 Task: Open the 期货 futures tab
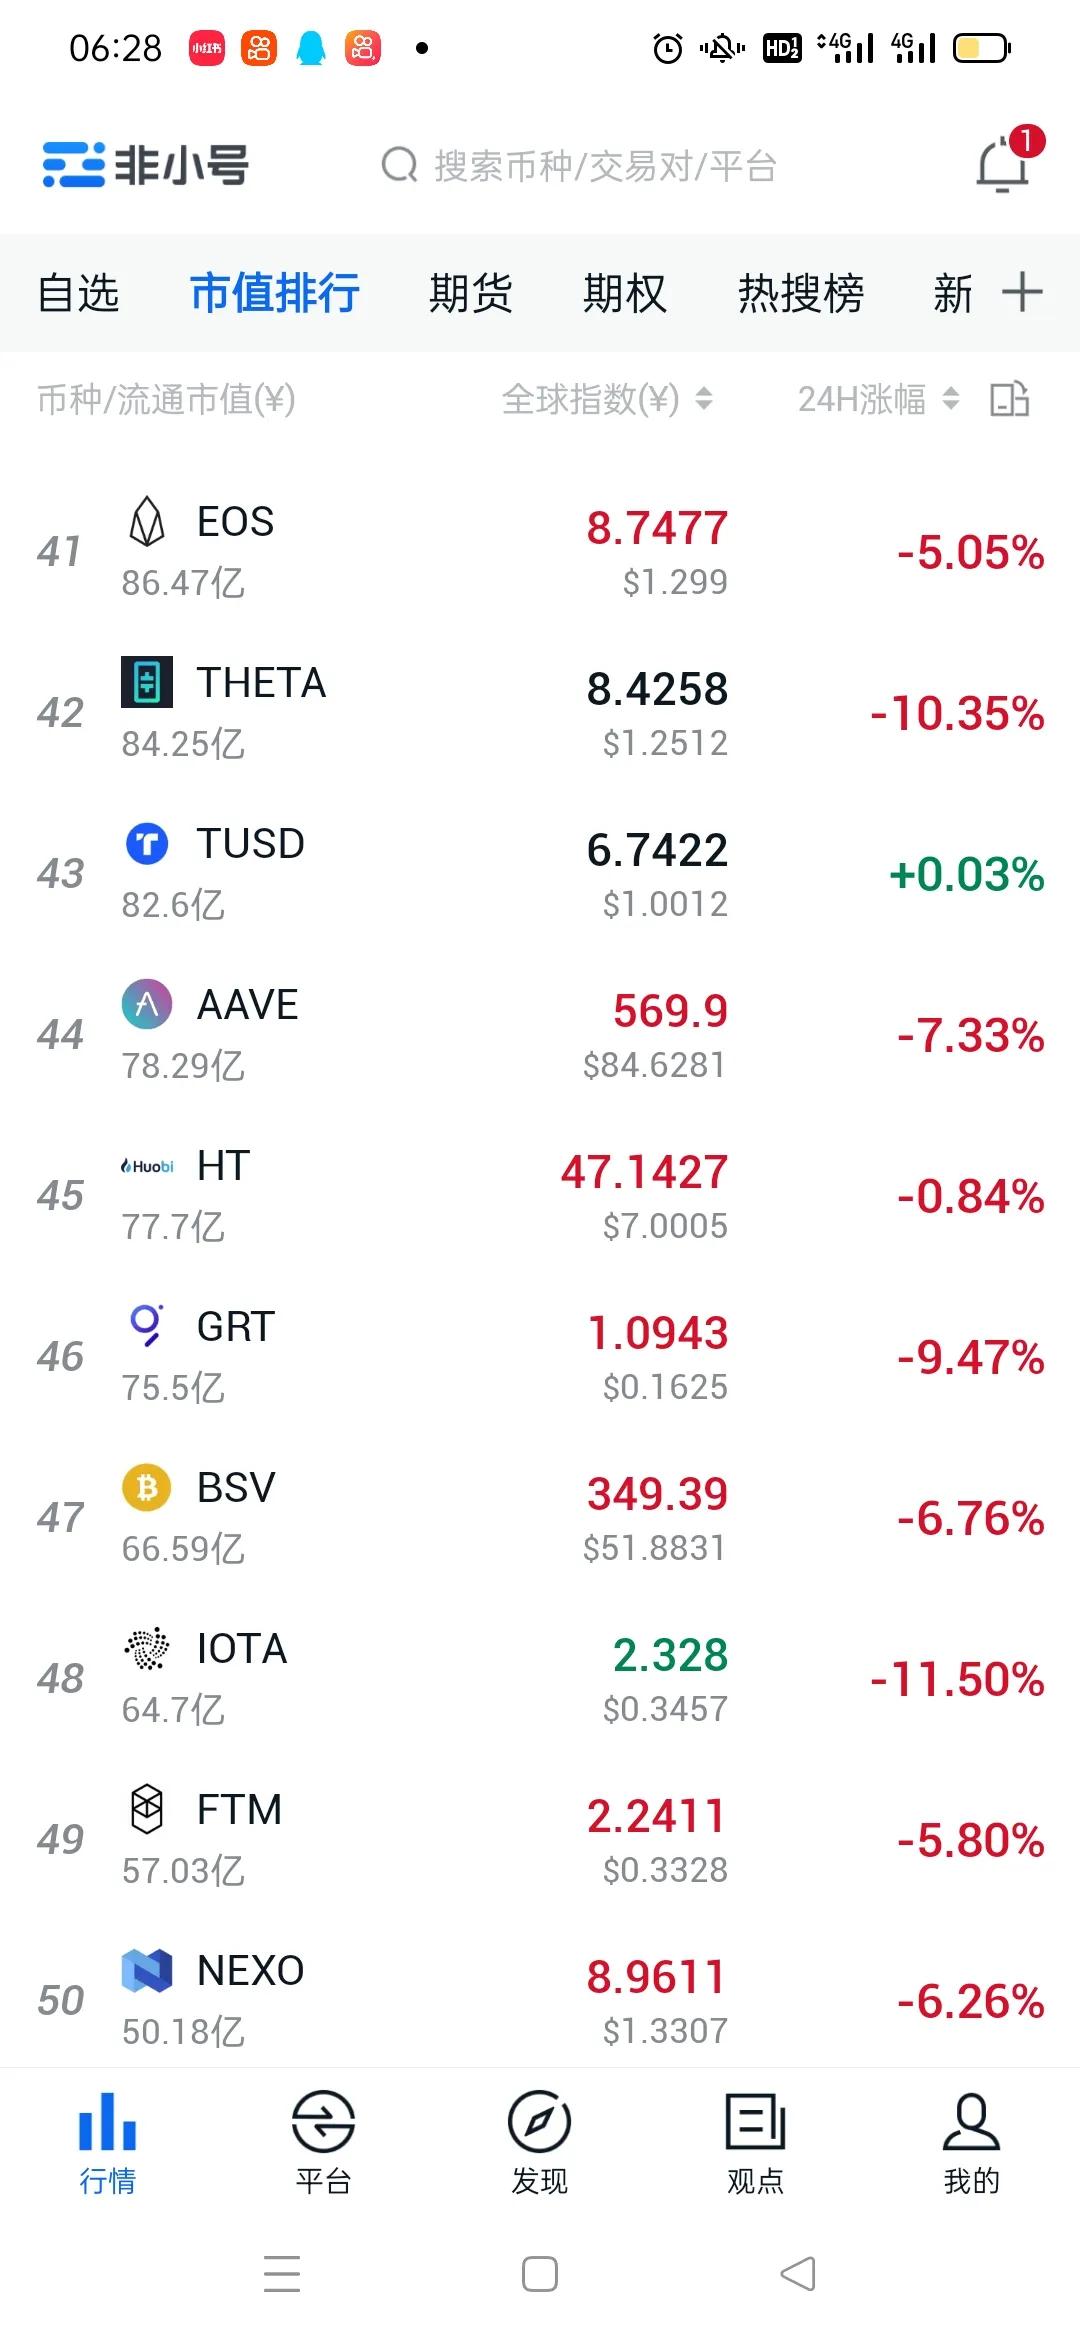tap(470, 294)
